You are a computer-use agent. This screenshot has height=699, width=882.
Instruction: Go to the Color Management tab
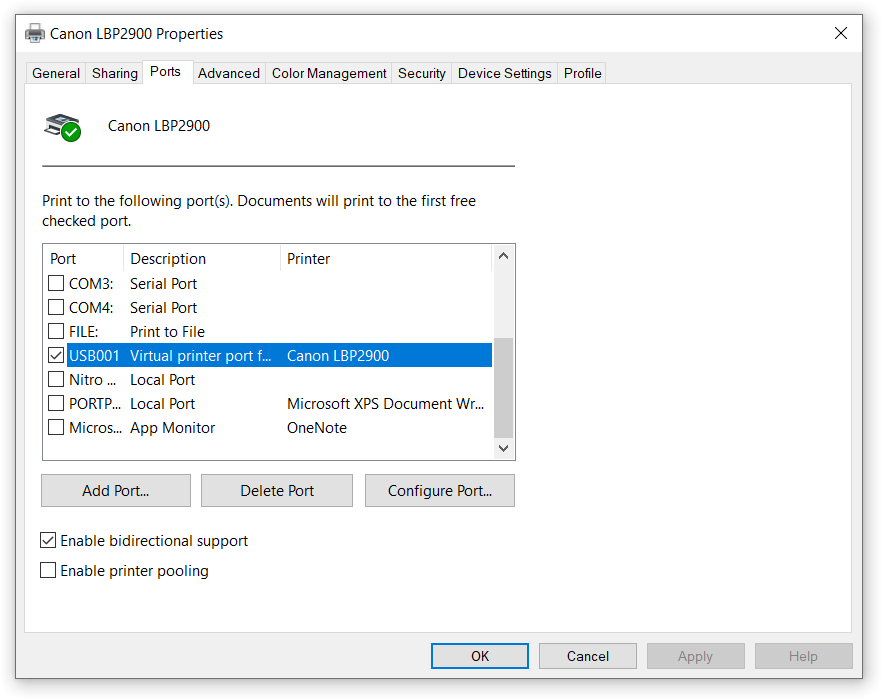tap(329, 73)
